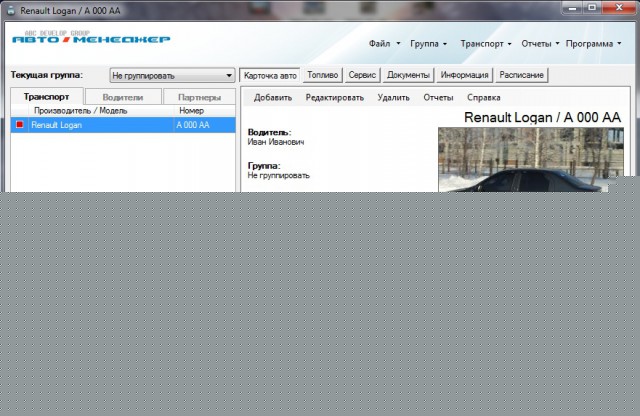Switch to the Топливо tab
Screen dimensions: 640x416
tap(322, 75)
